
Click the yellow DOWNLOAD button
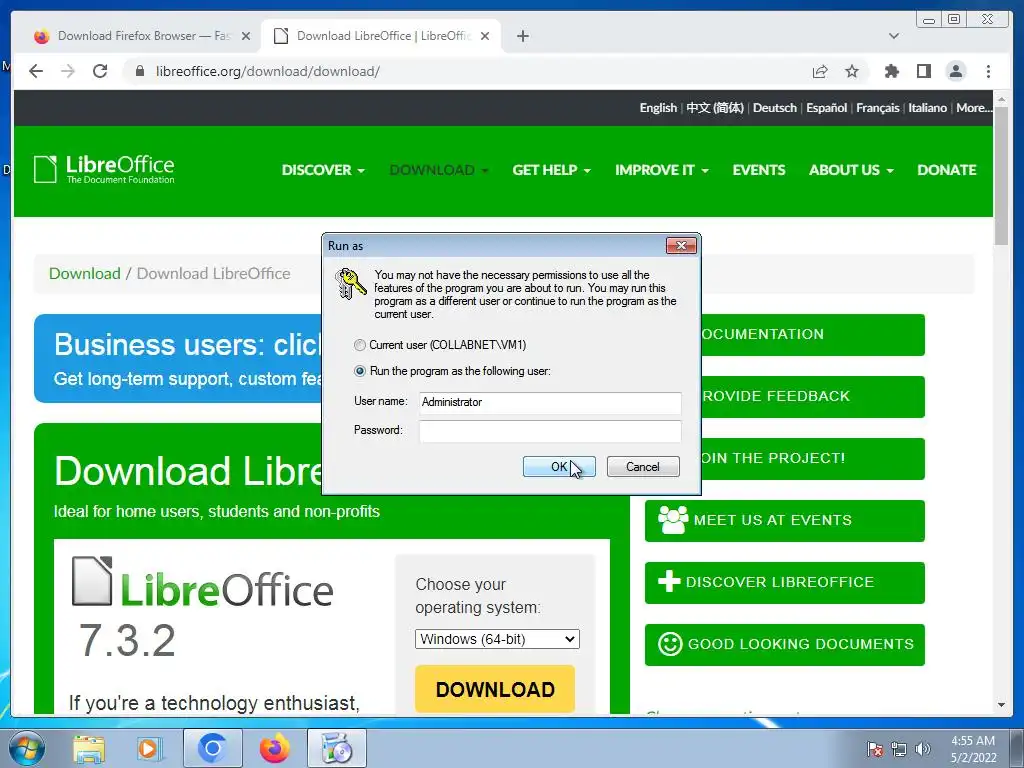coord(495,689)
